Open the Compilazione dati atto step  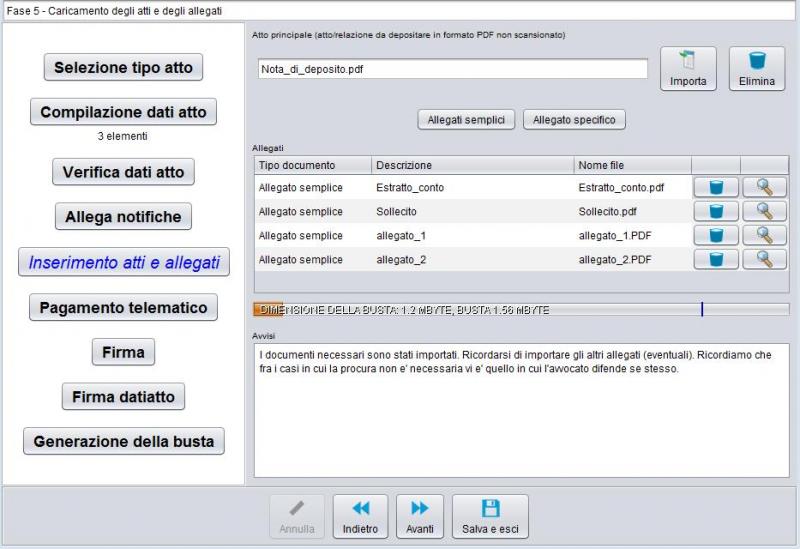click(x=123, y=112)
